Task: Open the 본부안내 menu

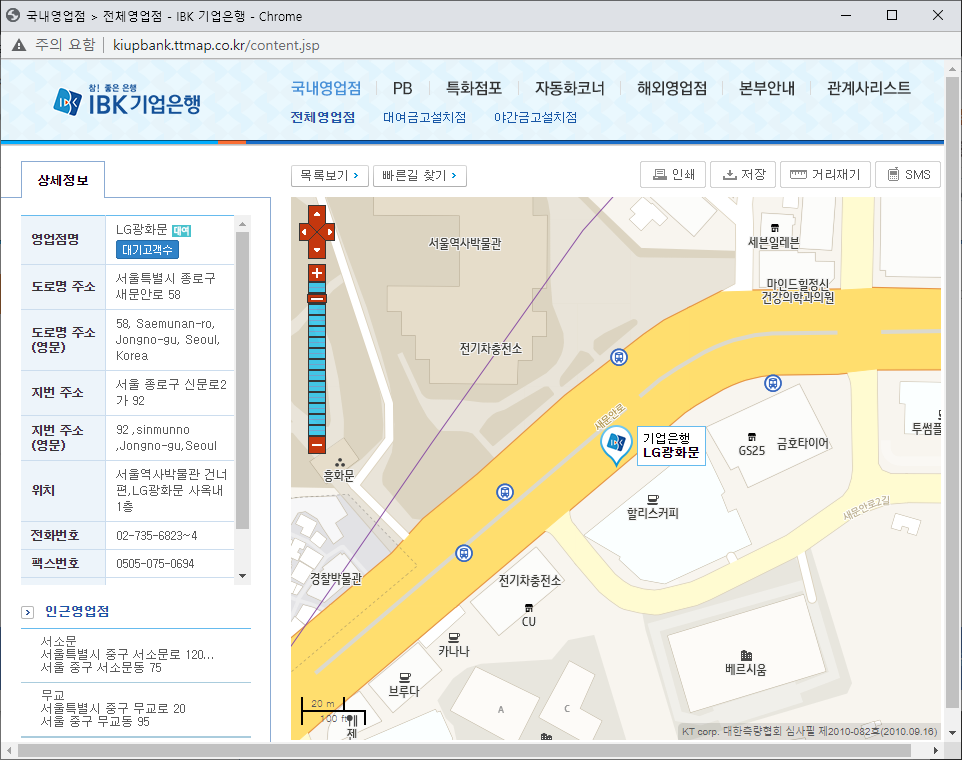Action: pyautogui.click(x=767, y=88)
